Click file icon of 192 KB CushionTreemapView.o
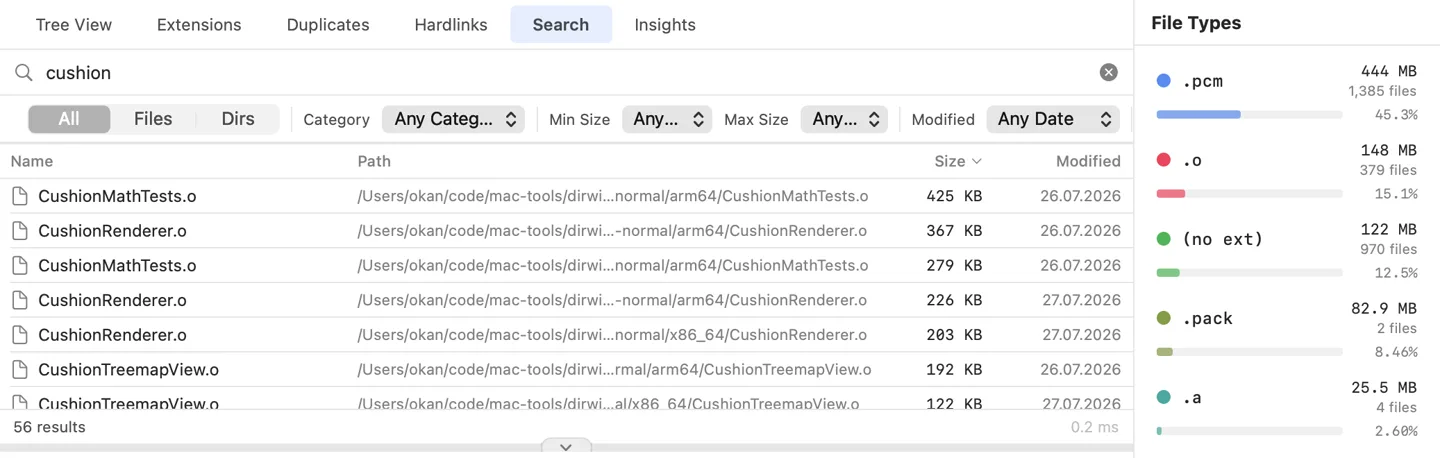 pyautogui.click(x=20, y=369)
